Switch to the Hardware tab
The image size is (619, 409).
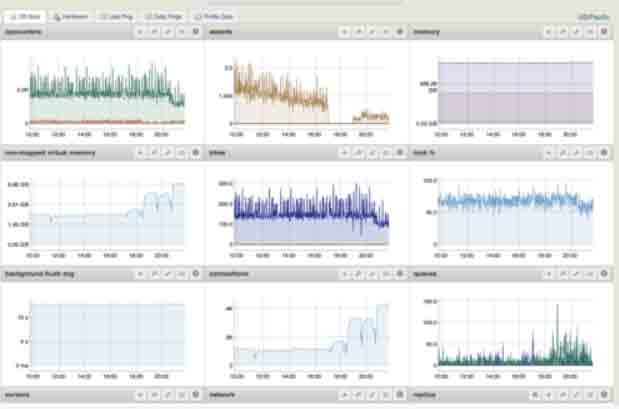point(73,17)
